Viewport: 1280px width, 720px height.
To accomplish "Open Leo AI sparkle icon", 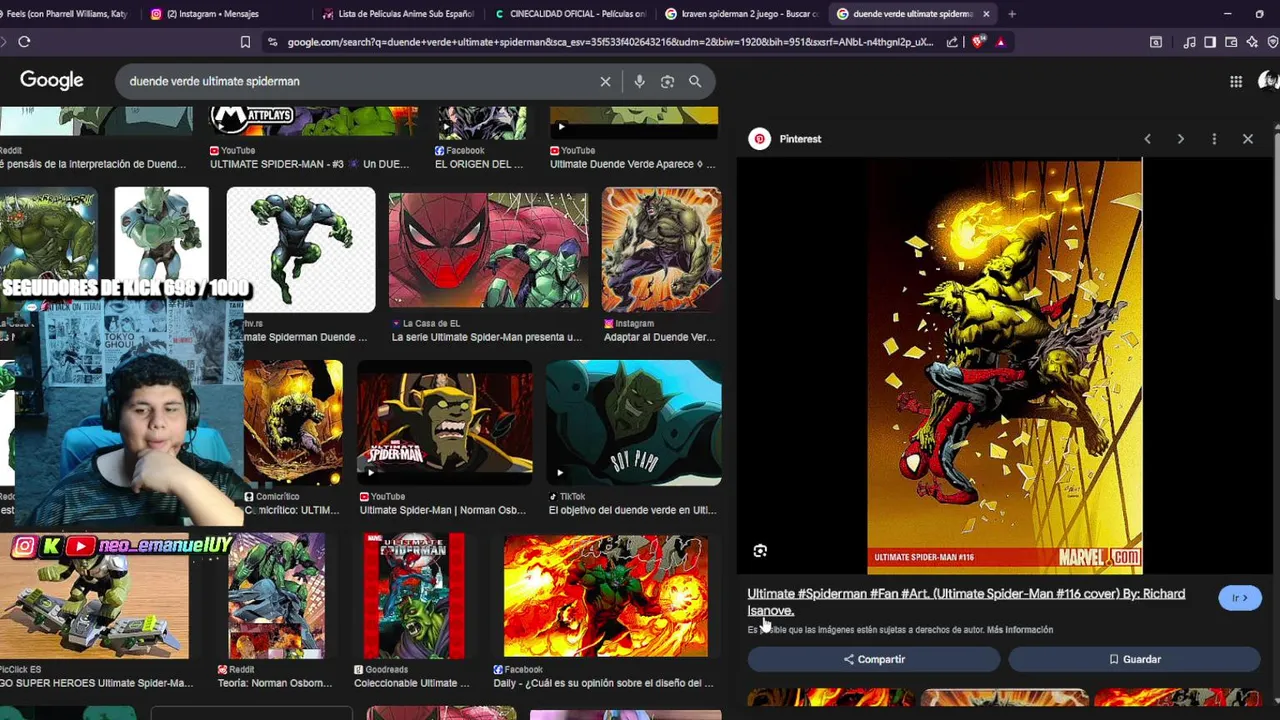I will 1252,42.
